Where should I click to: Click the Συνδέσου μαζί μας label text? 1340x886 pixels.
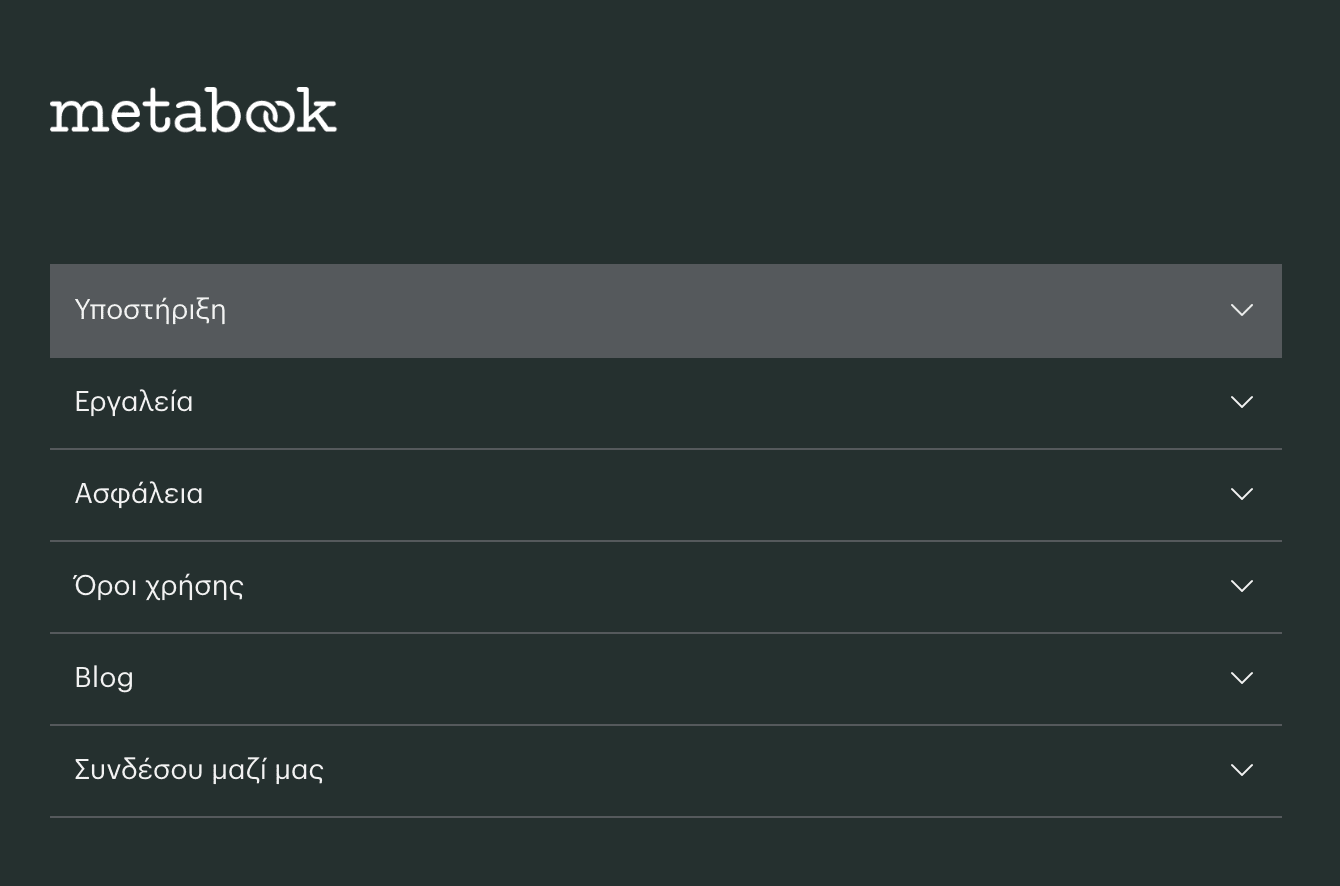point(199,770)
